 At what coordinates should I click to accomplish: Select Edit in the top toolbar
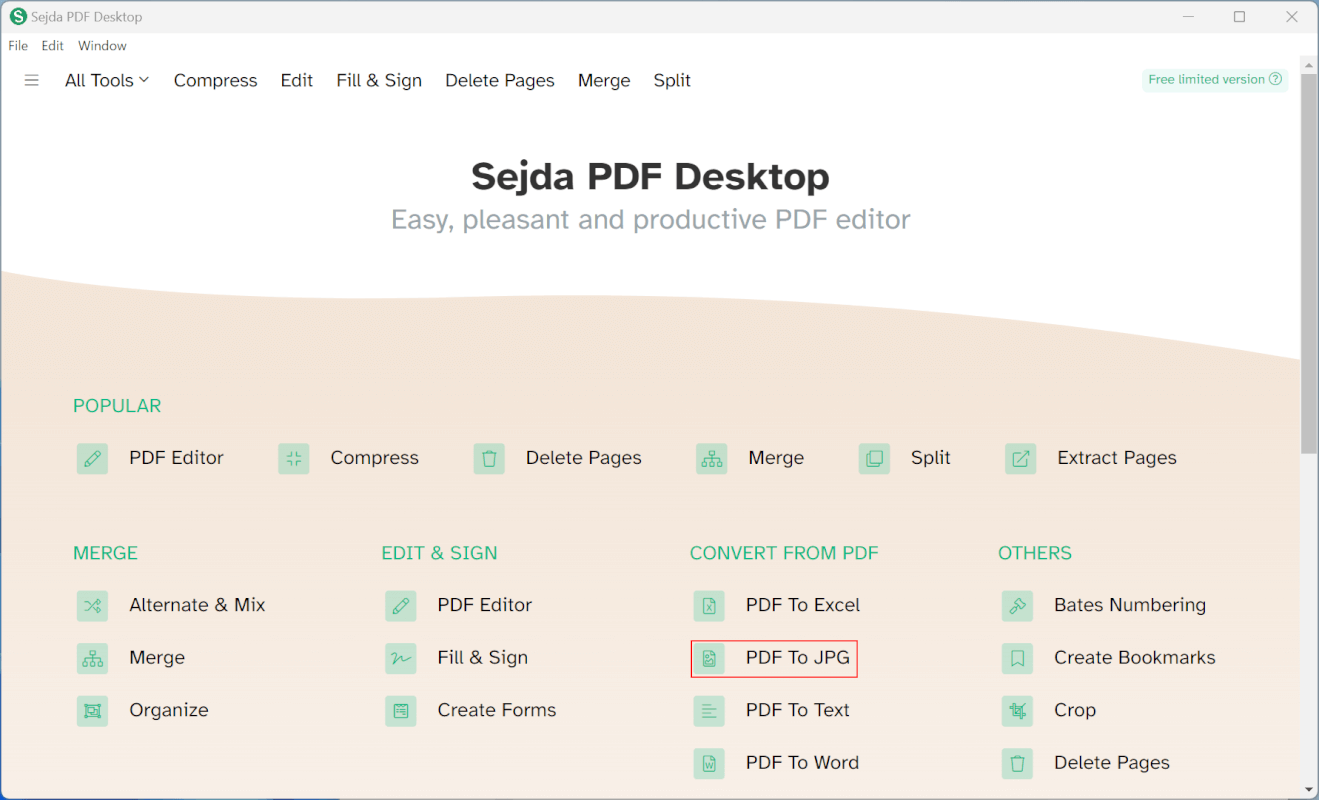tap(297, 80)
